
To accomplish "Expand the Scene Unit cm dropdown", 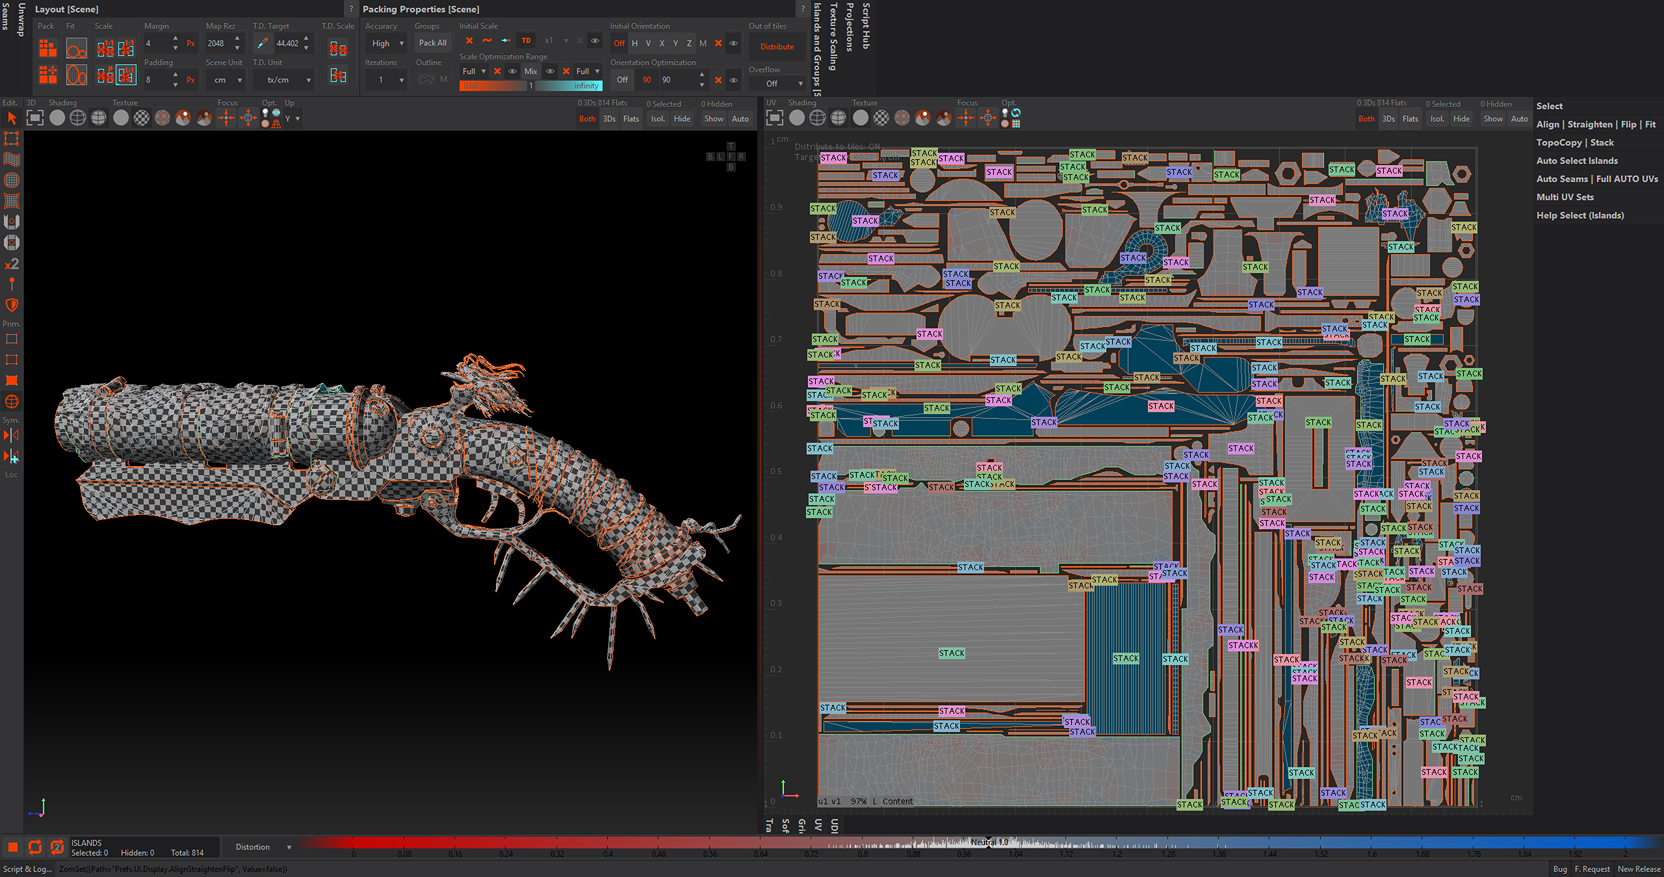I will pos(227,80).
